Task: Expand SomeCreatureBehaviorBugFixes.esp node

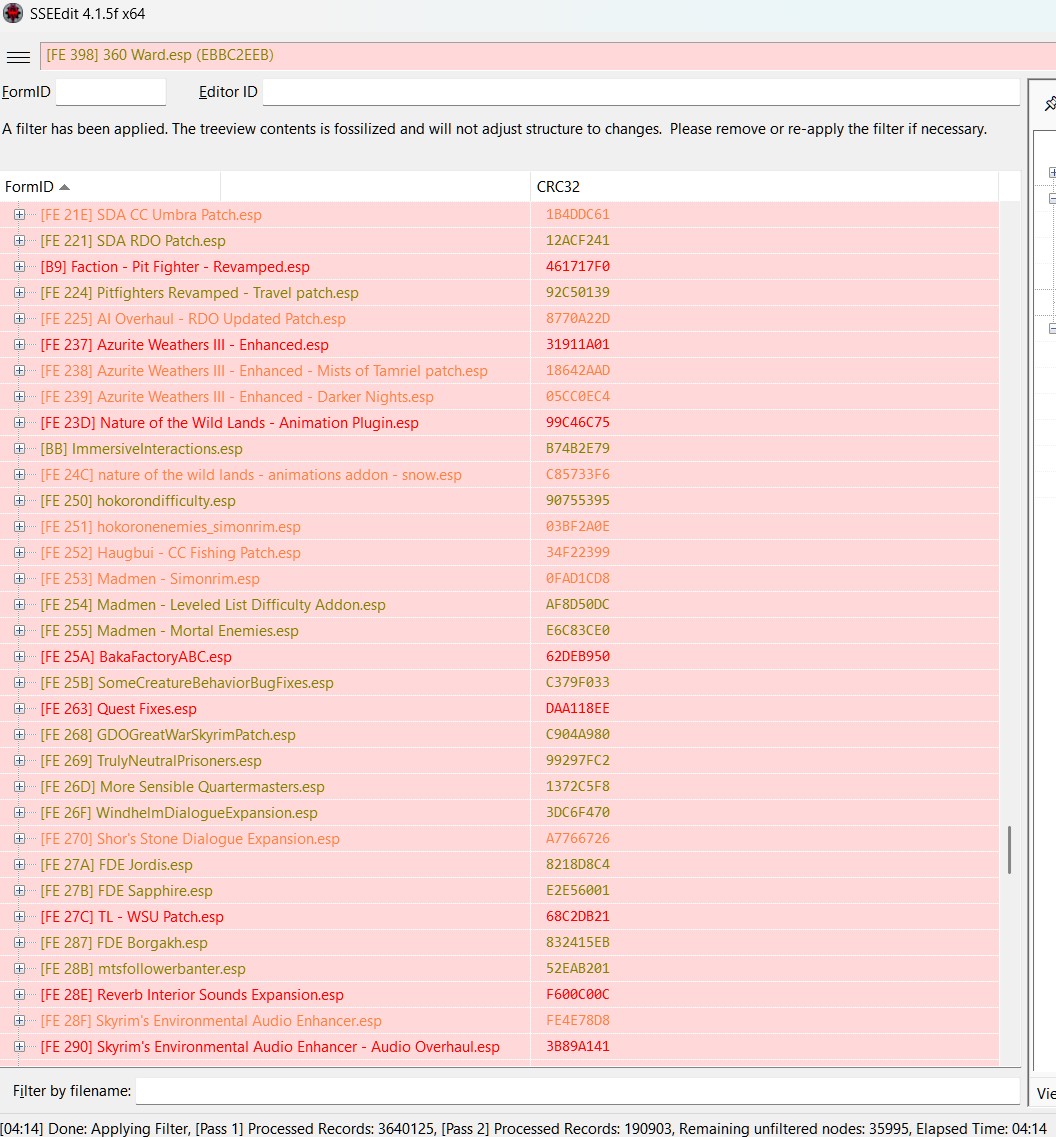Action: 20,683
